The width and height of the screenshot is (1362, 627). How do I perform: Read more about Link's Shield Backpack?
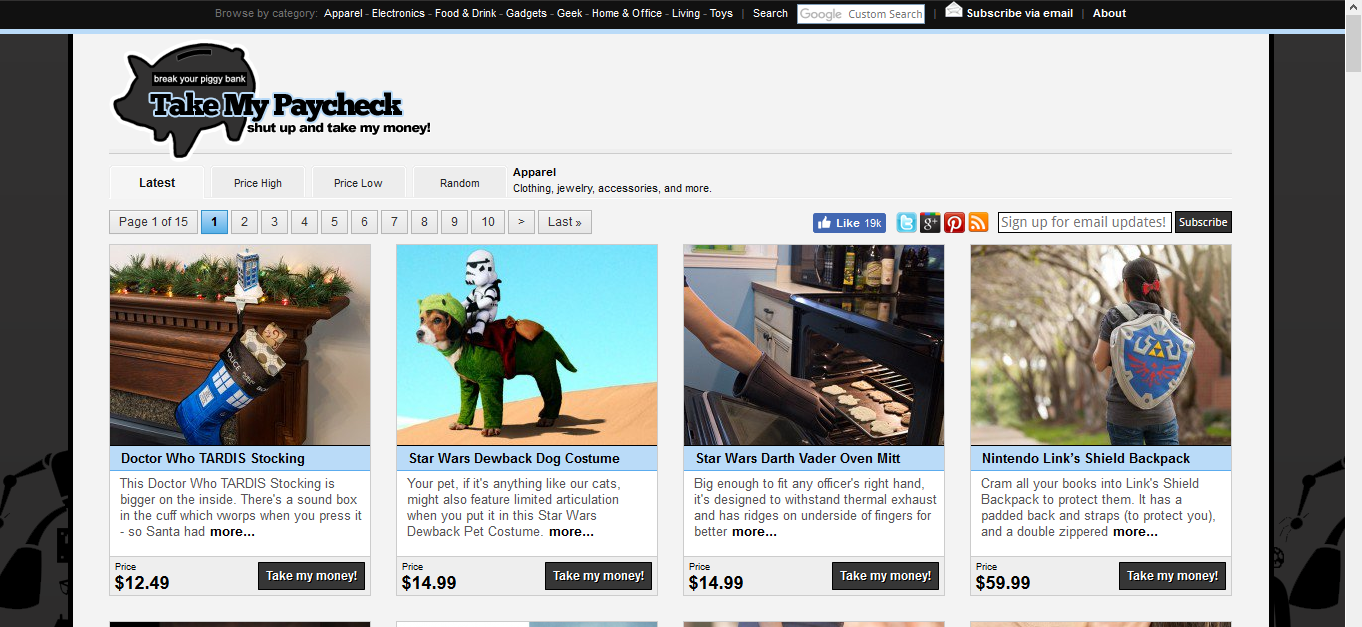(1135, 532)
